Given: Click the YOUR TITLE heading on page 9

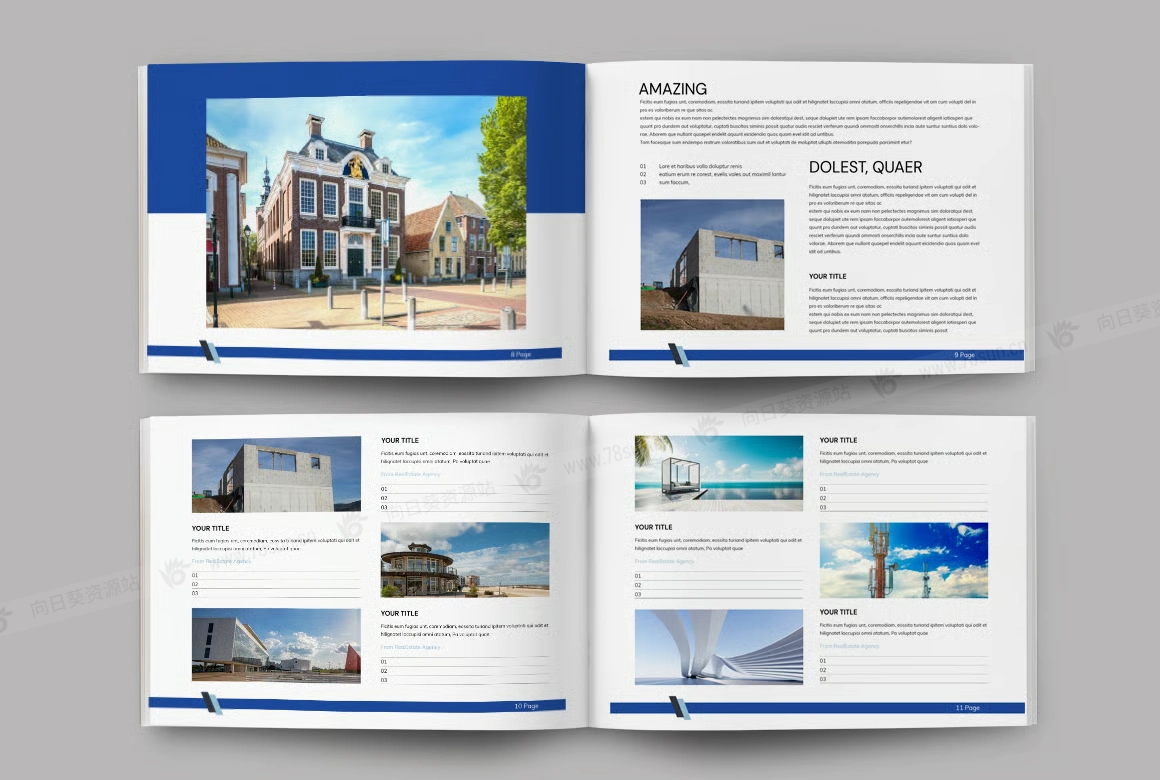Looking at the screenshot, I should pyautogui.click(x=827, y=276).
